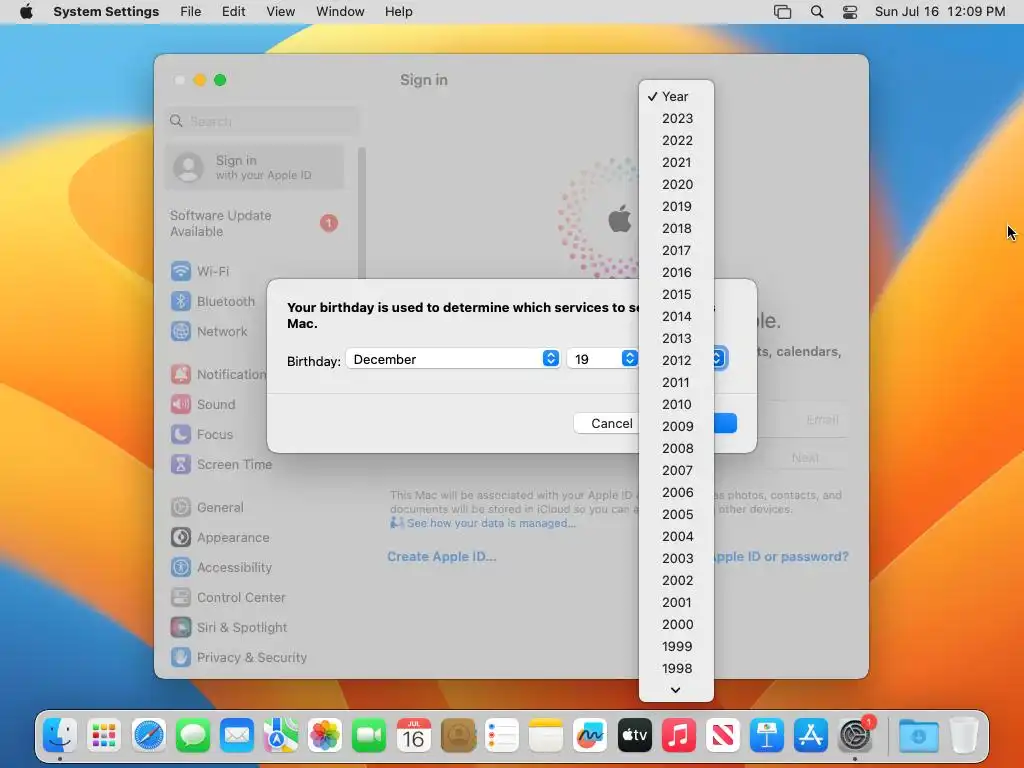Click Stage Manager menu bar icon
1024x768 pixels.
(782, 12)
